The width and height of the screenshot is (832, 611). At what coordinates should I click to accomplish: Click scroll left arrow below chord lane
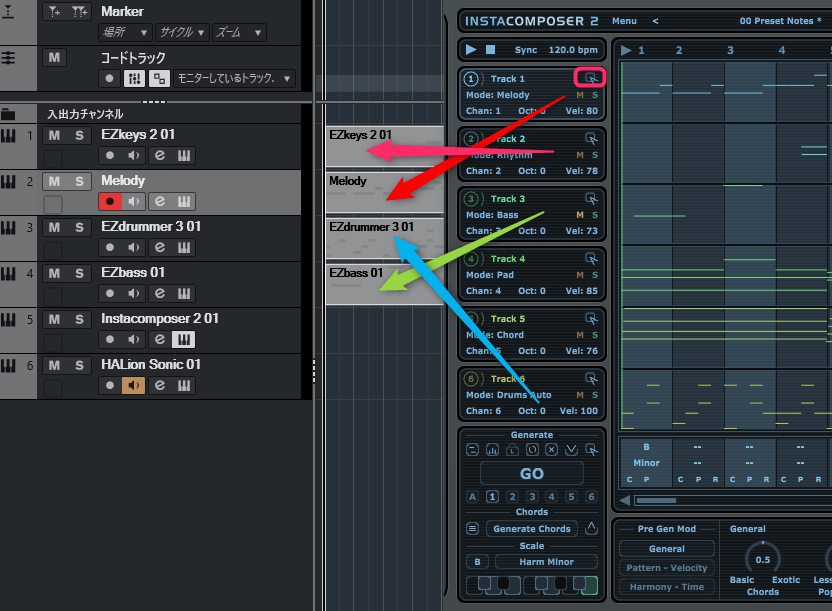click(625, 500)
